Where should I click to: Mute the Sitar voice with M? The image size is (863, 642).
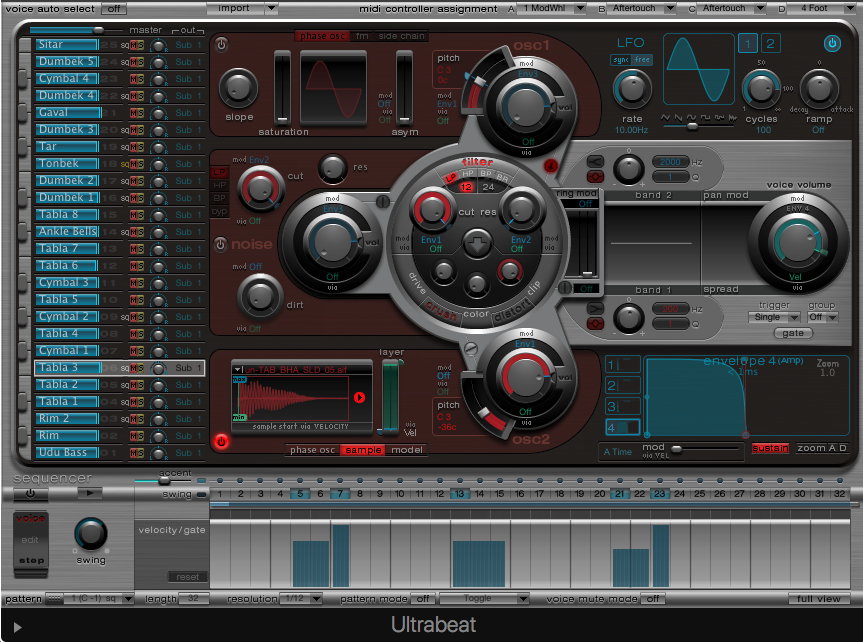[x=133, y=45]
